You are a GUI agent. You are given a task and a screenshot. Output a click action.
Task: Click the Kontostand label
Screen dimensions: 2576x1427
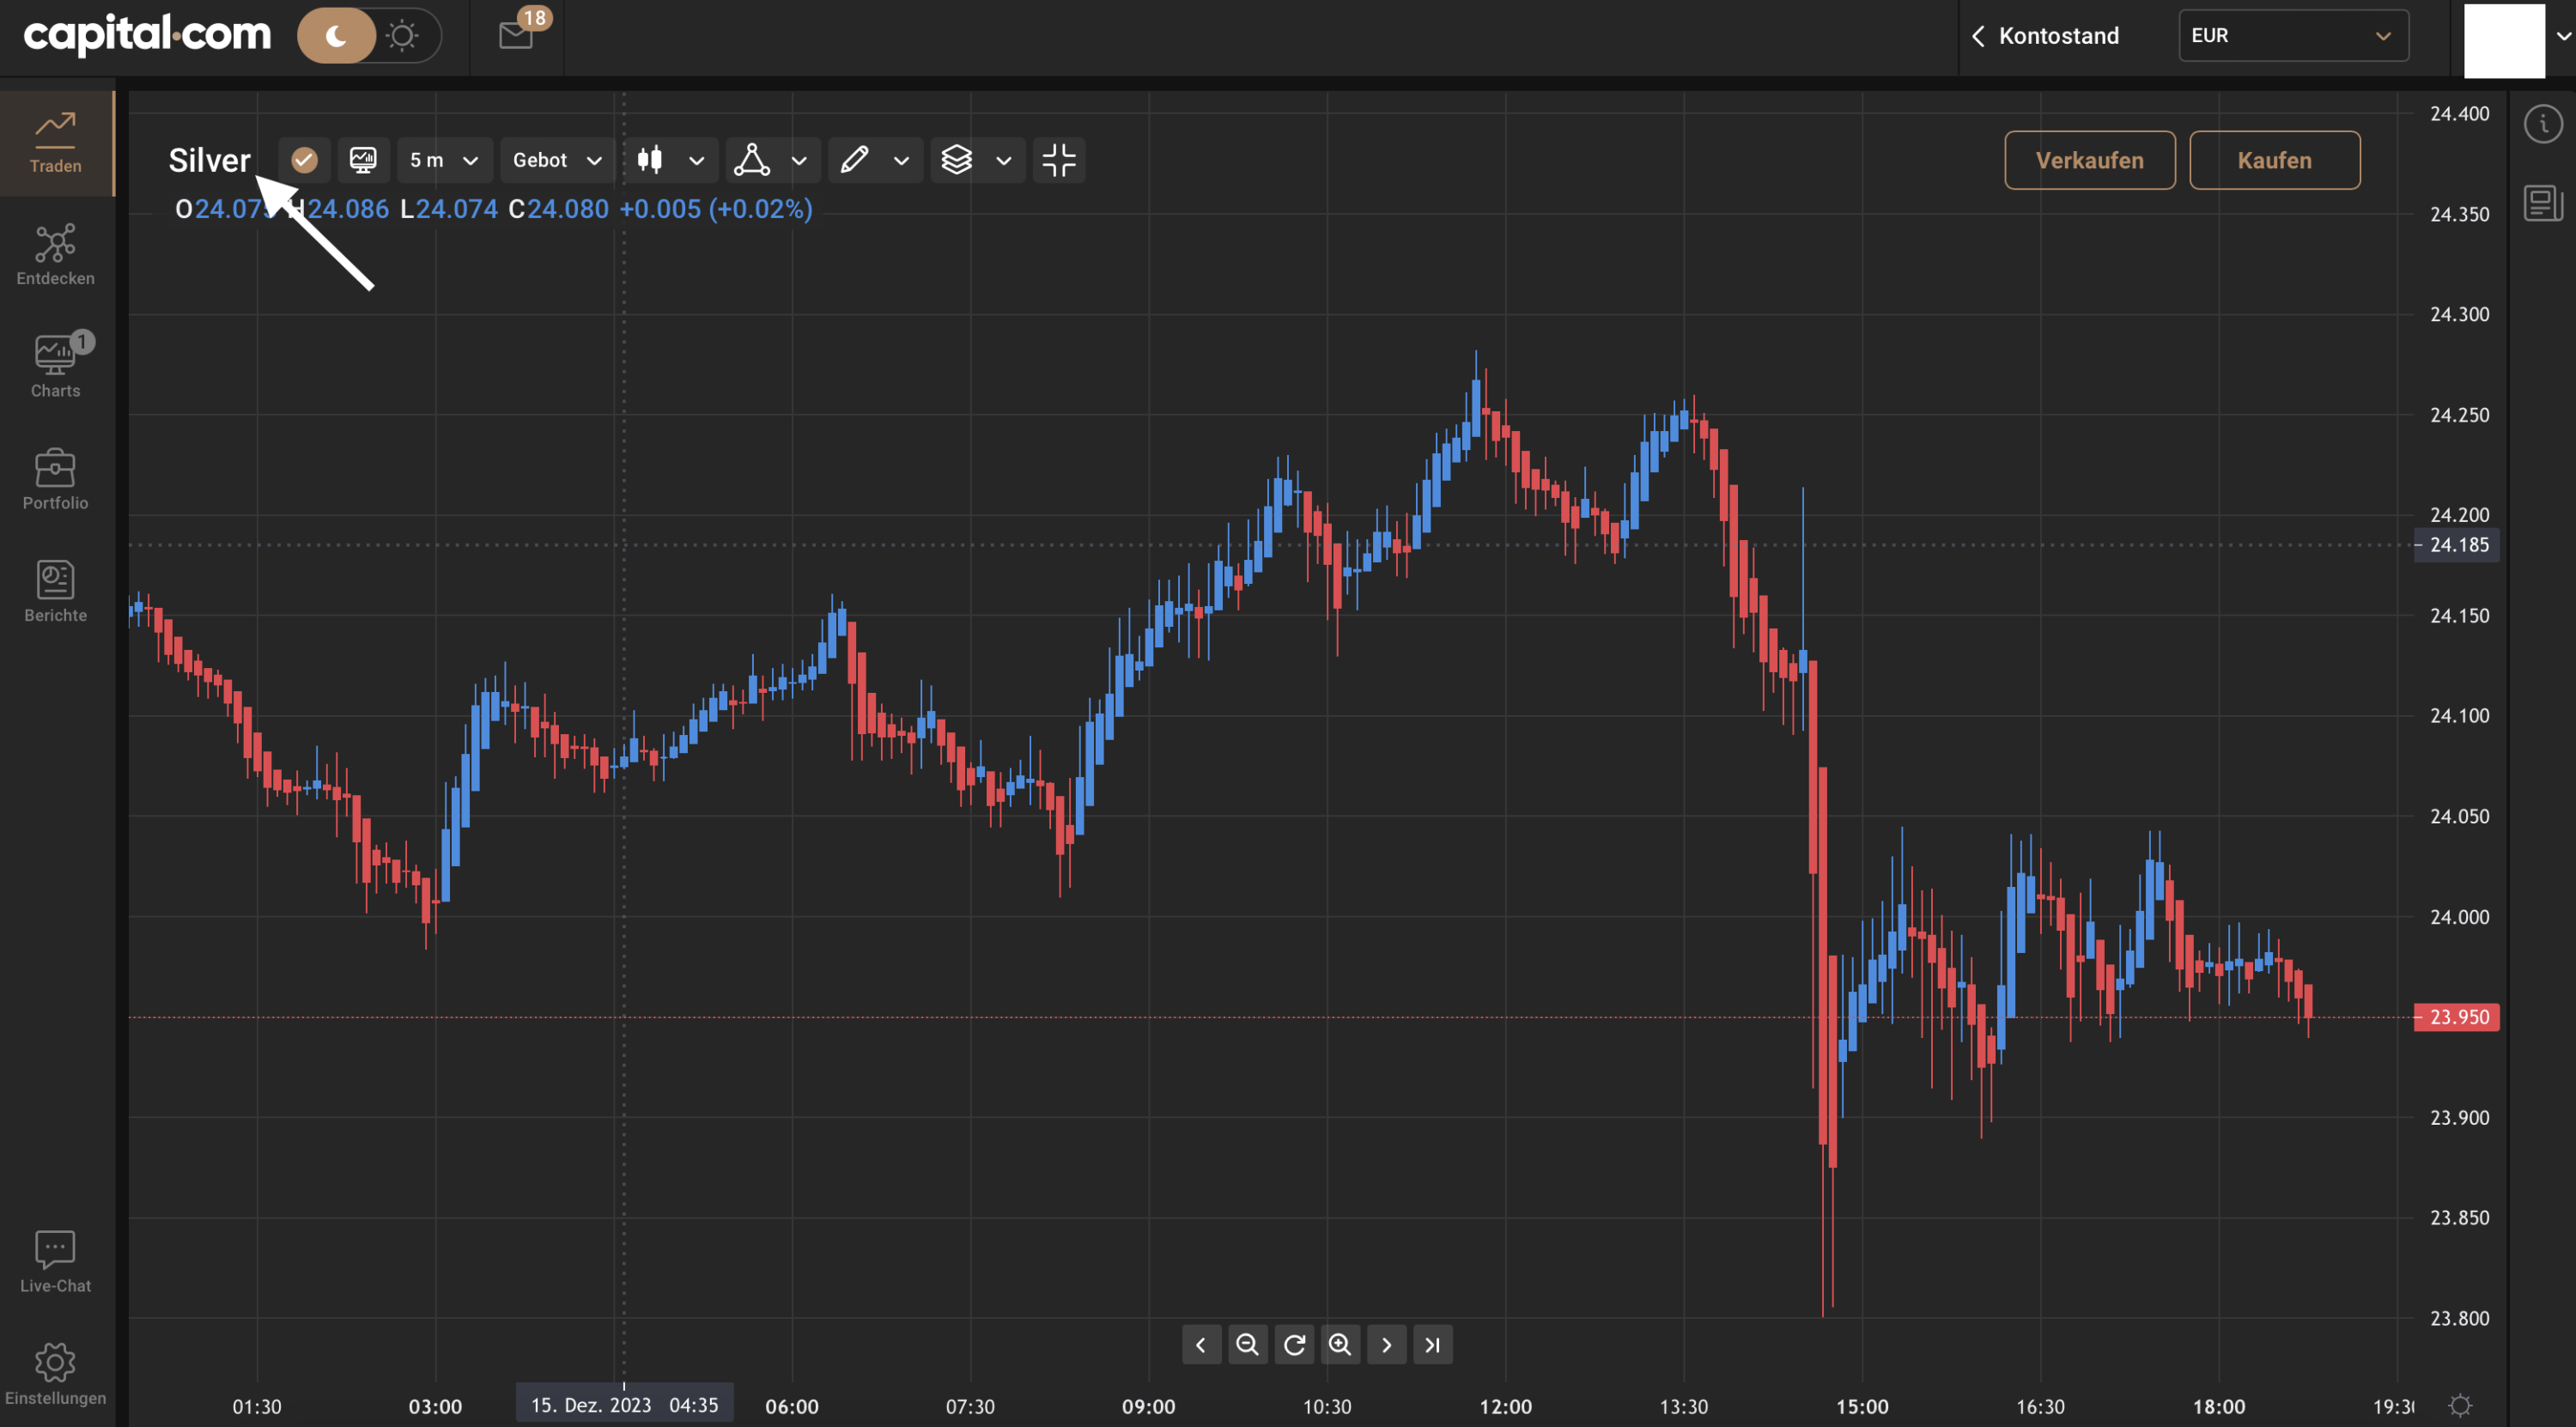tap(2059, 36)
